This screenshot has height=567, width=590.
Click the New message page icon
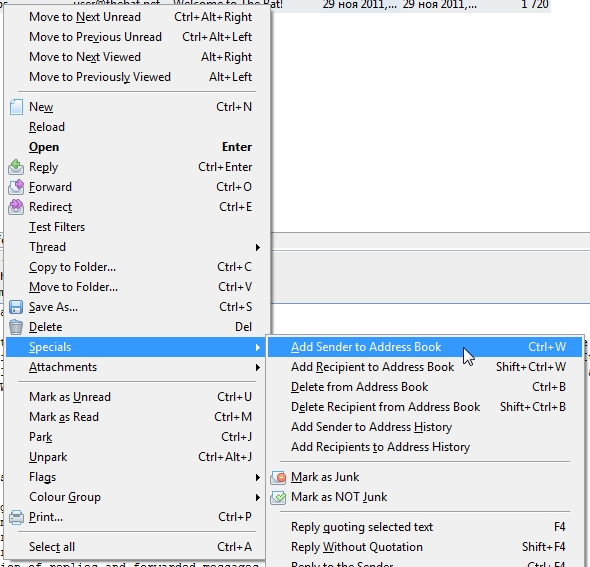[16, 107]
